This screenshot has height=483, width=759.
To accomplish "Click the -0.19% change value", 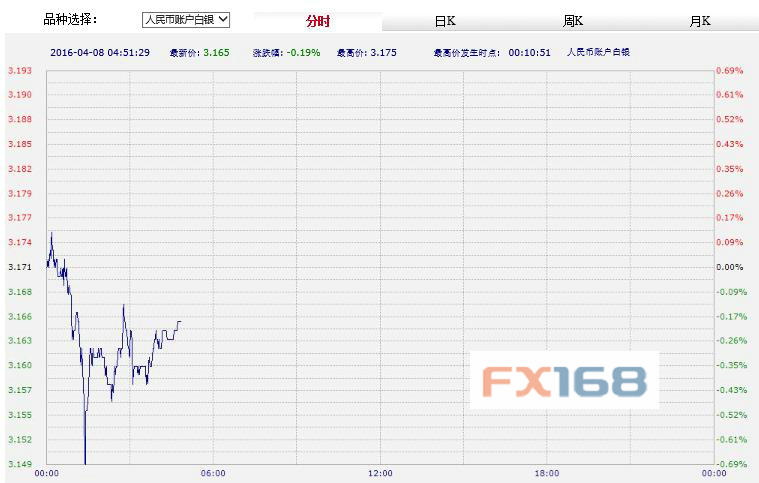I will [301, 51].
